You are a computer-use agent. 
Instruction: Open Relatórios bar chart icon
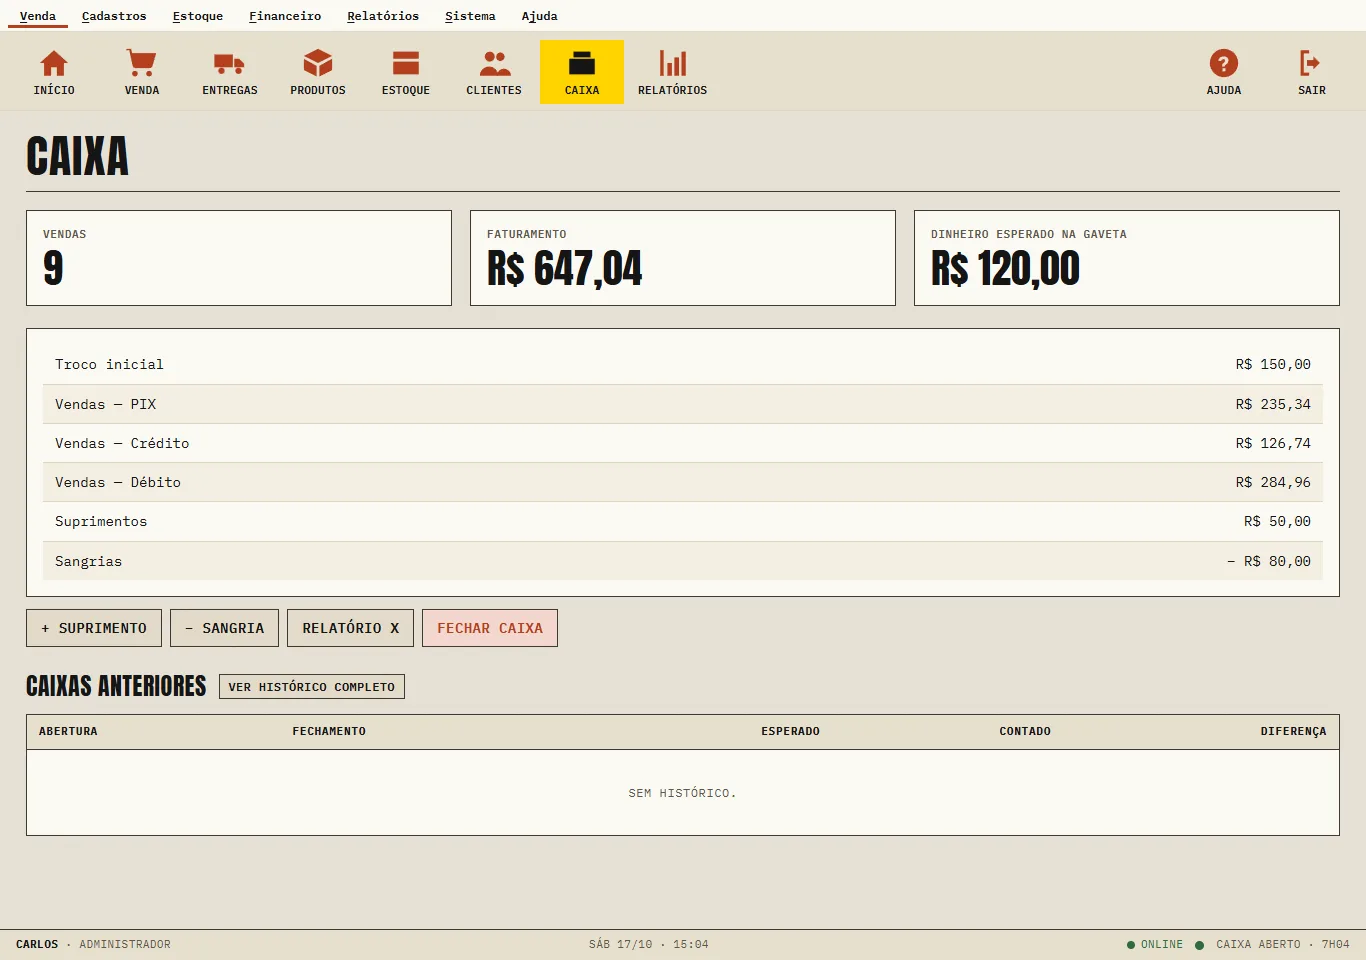pos(672,72)
